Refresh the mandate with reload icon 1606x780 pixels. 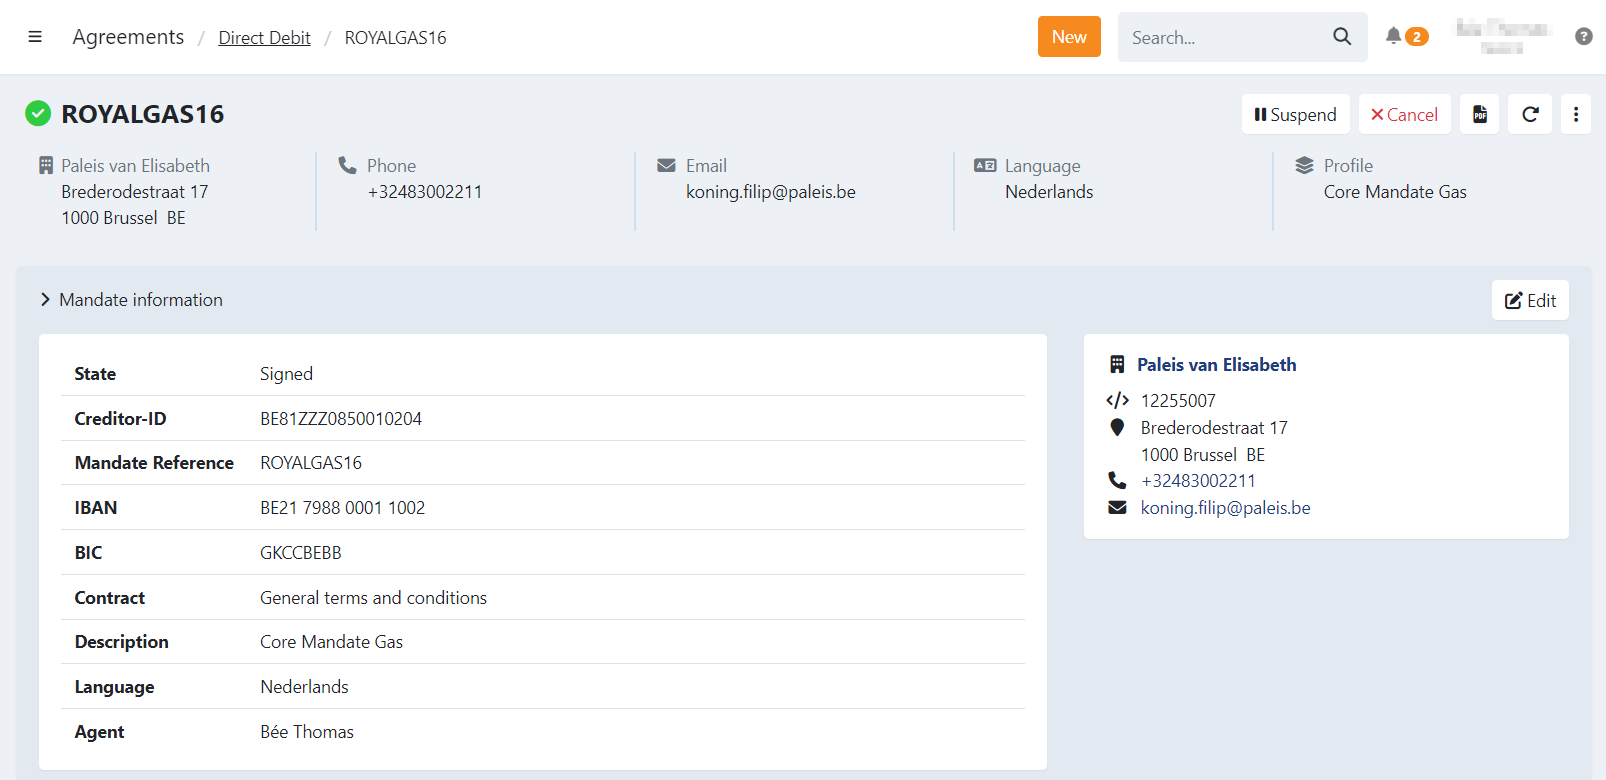(x=1530, y=115)
